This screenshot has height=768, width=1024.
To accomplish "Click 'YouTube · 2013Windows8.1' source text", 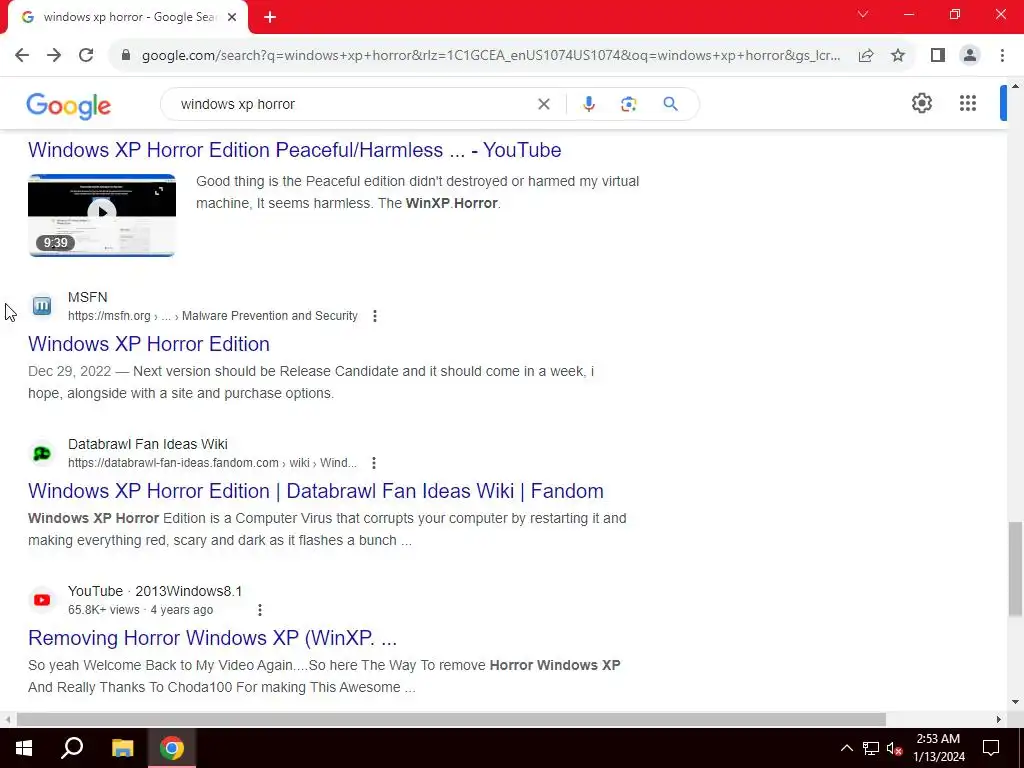I will click(155, 591).
